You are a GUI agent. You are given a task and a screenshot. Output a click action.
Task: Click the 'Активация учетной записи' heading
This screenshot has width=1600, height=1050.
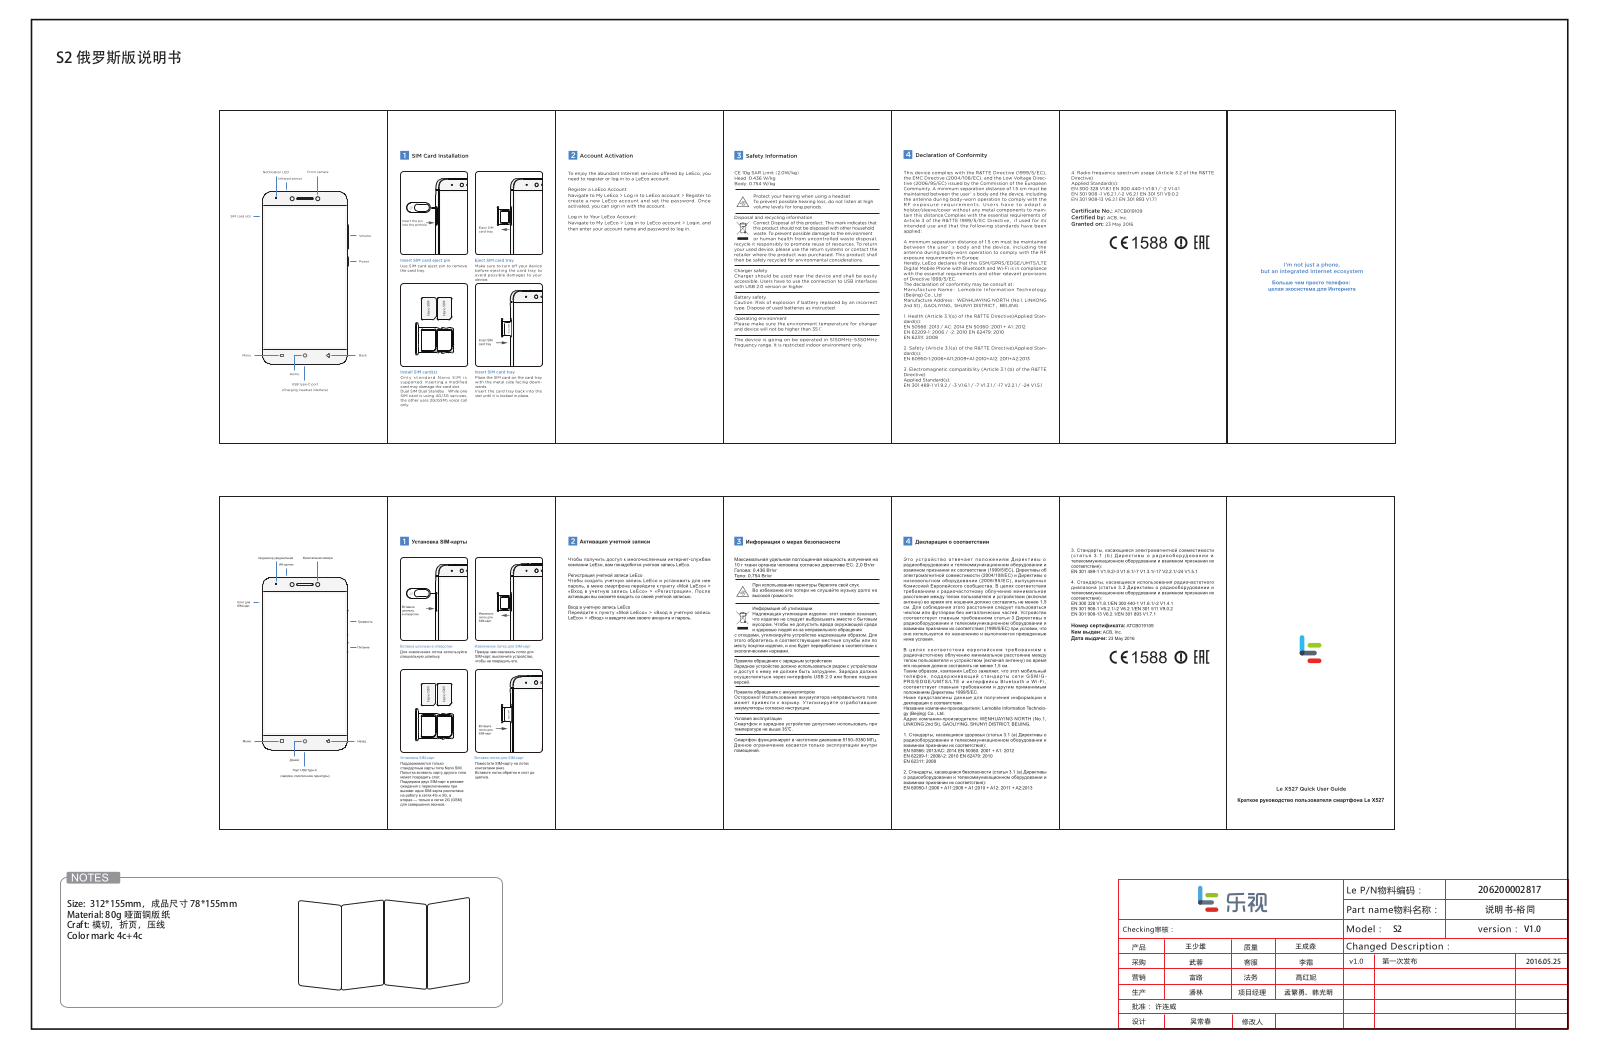pos(615,542)
